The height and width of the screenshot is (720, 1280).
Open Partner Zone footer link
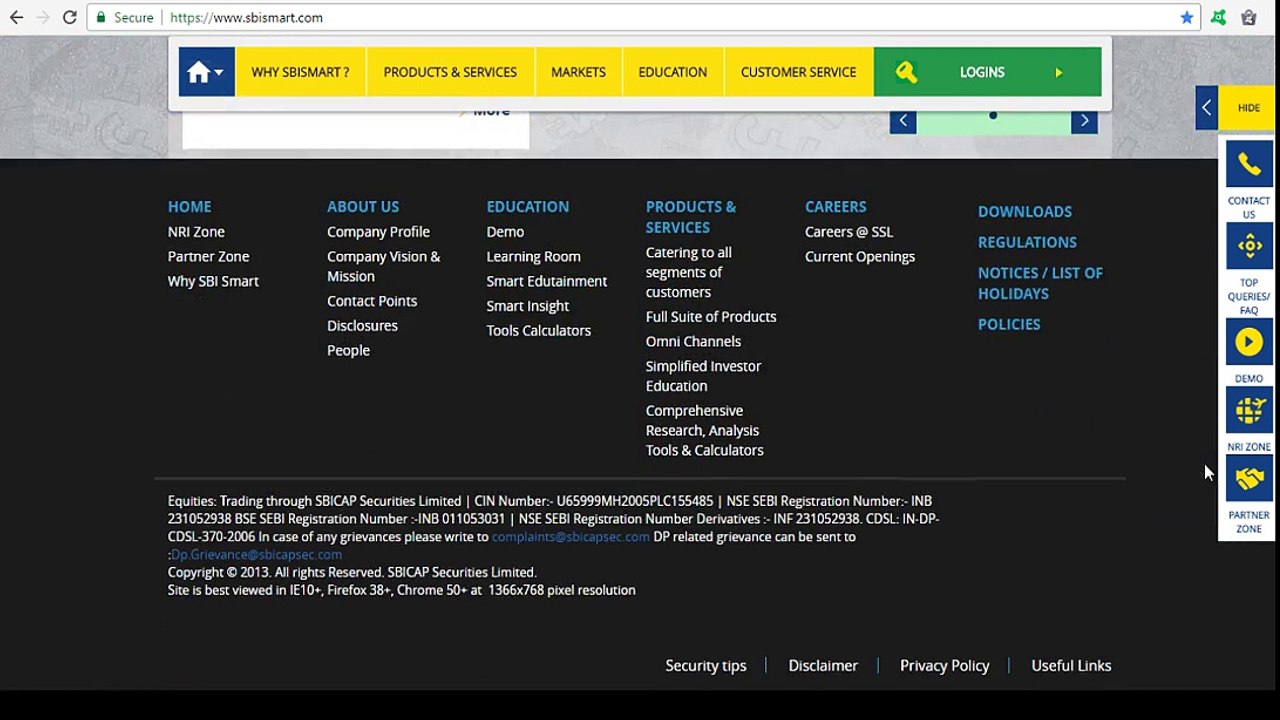(x=208, y=257)
